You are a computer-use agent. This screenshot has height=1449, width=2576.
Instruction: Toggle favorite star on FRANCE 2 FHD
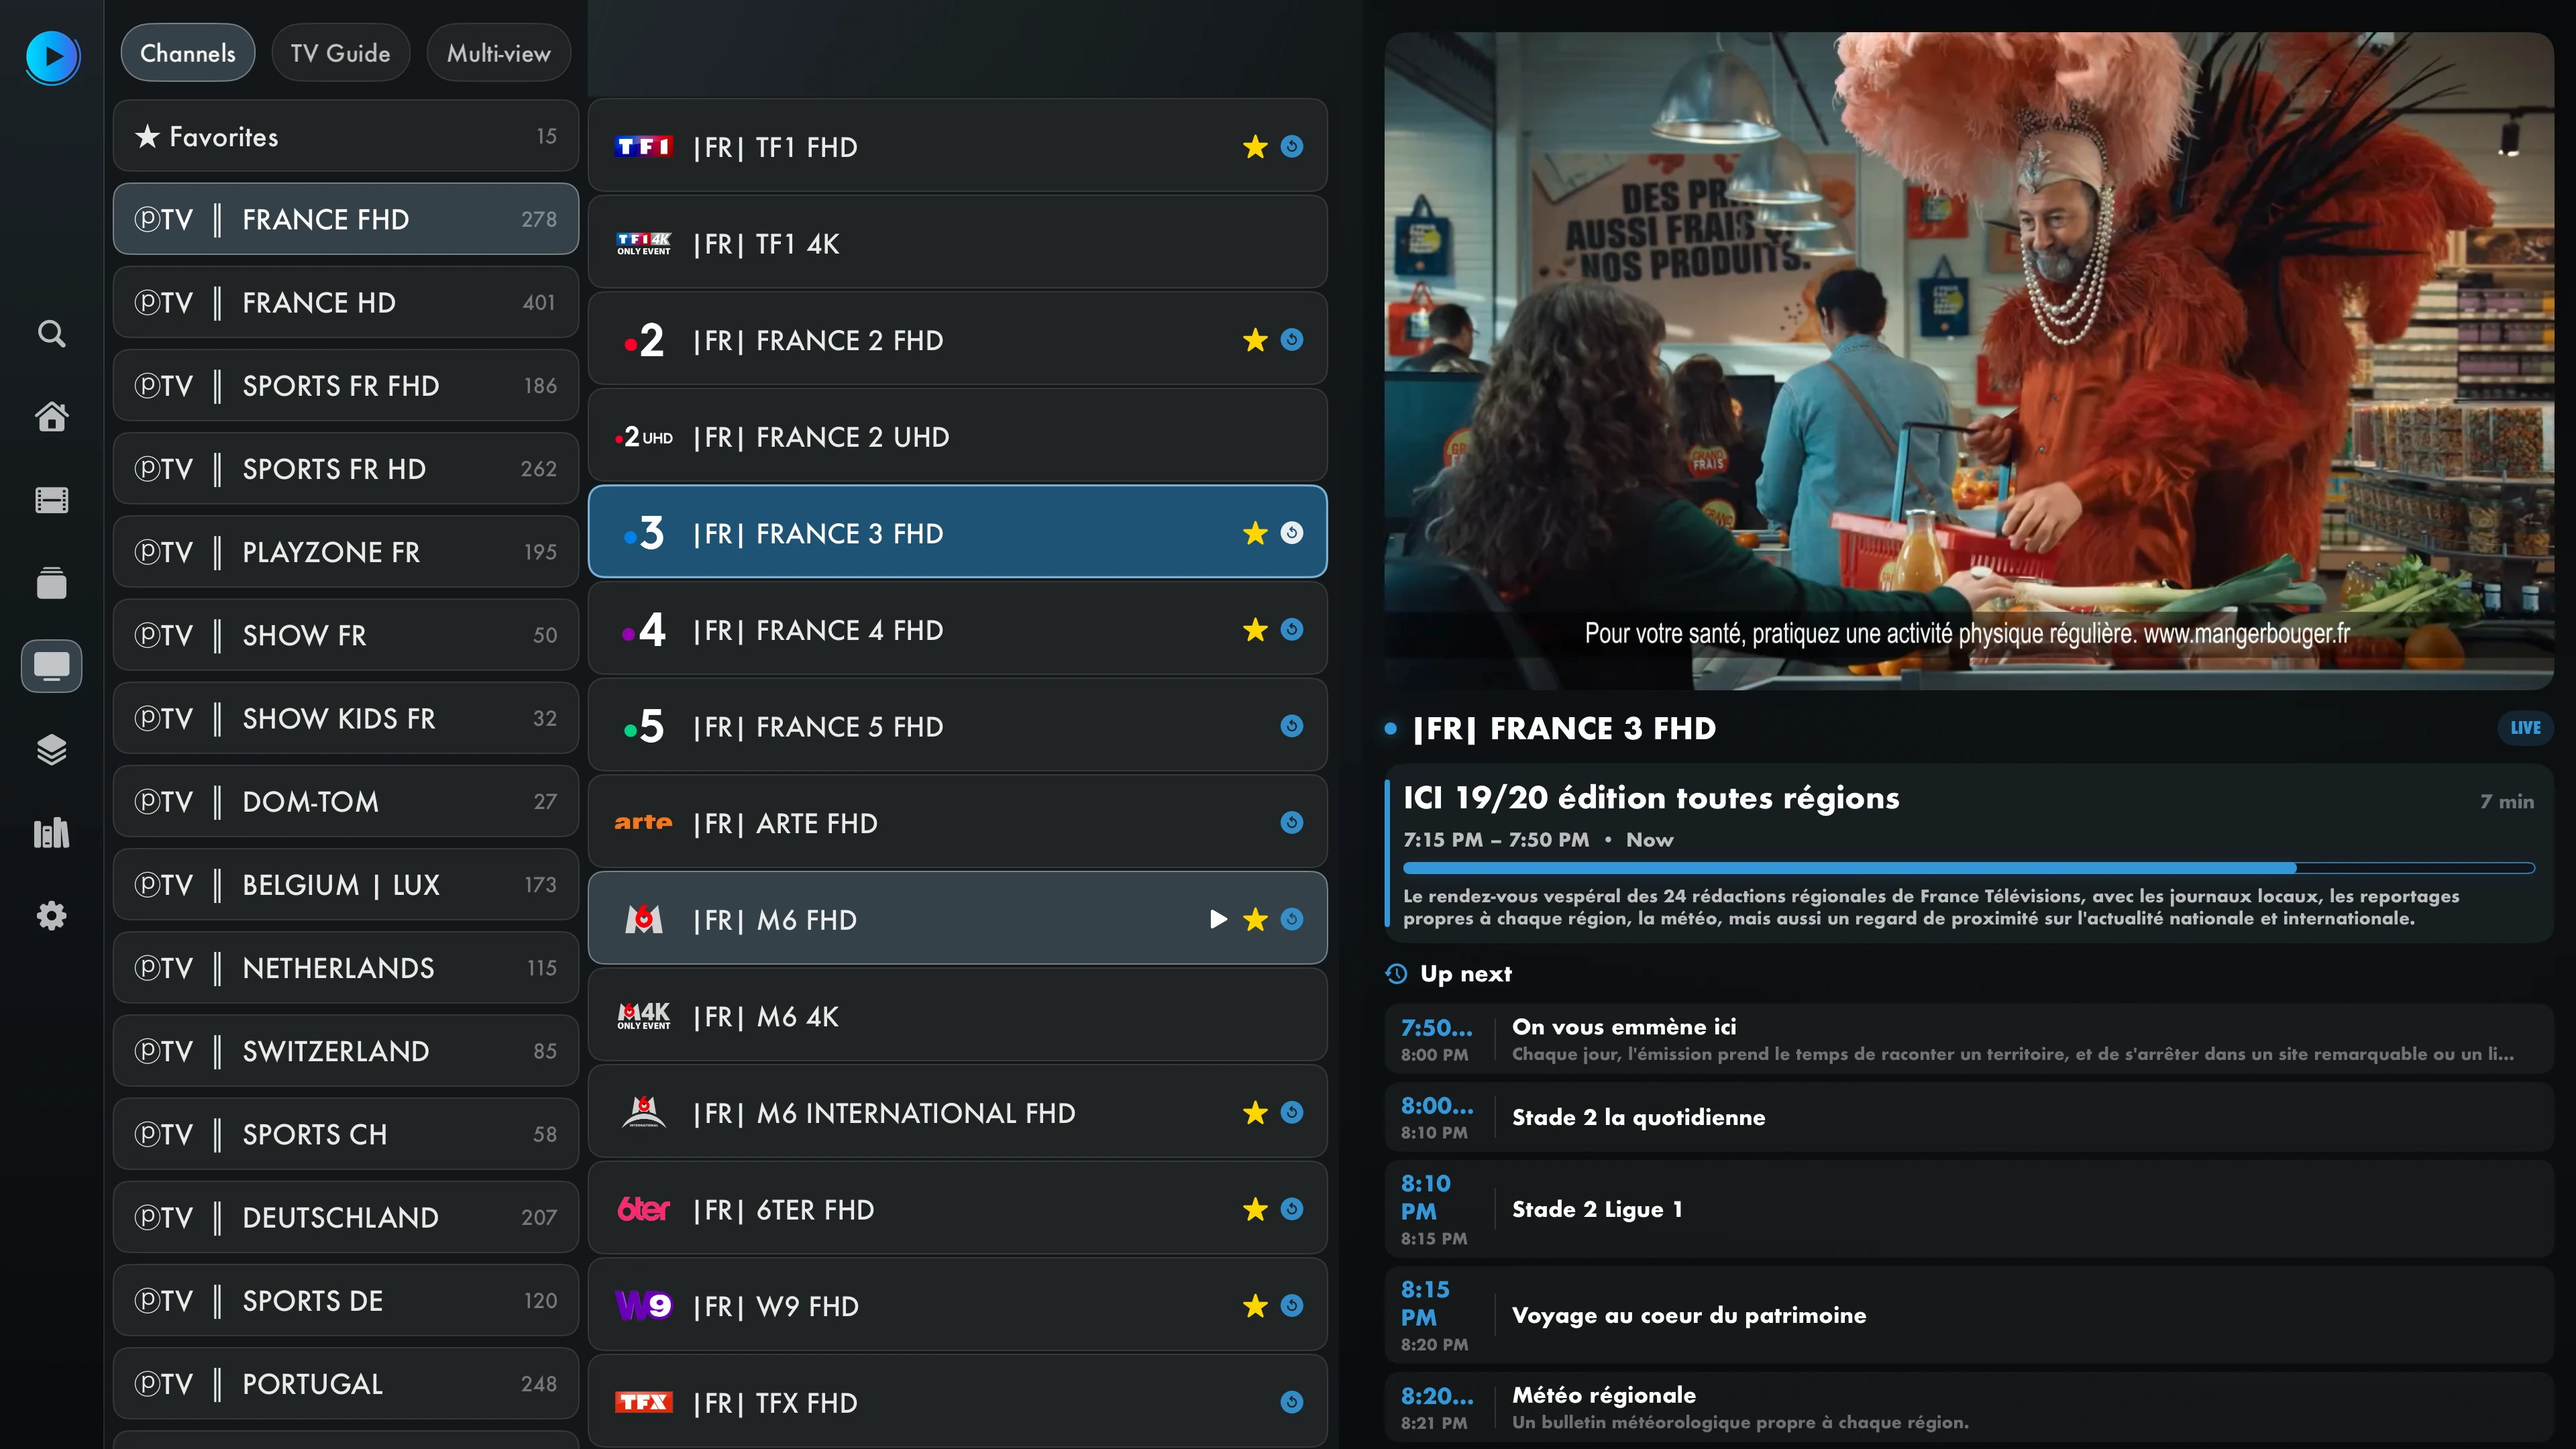1255,340
